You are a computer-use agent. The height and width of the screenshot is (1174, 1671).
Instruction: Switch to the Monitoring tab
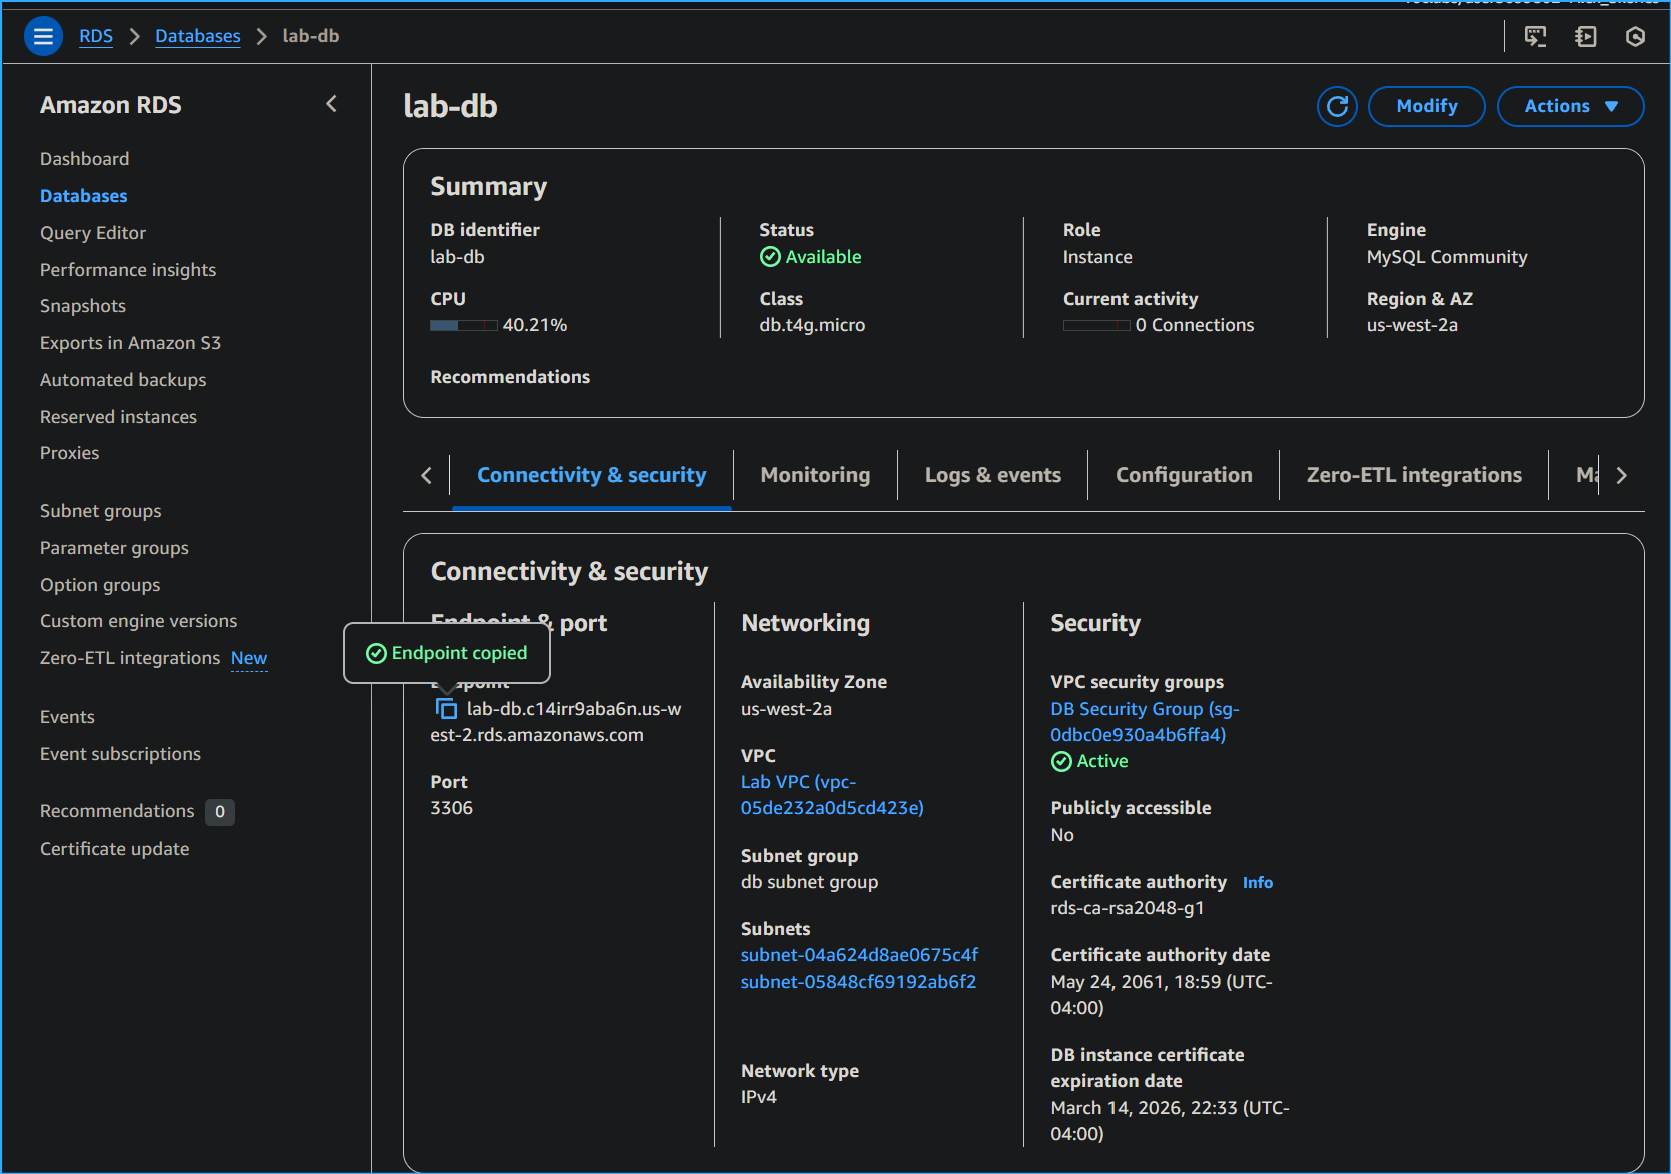coord(814,475)
